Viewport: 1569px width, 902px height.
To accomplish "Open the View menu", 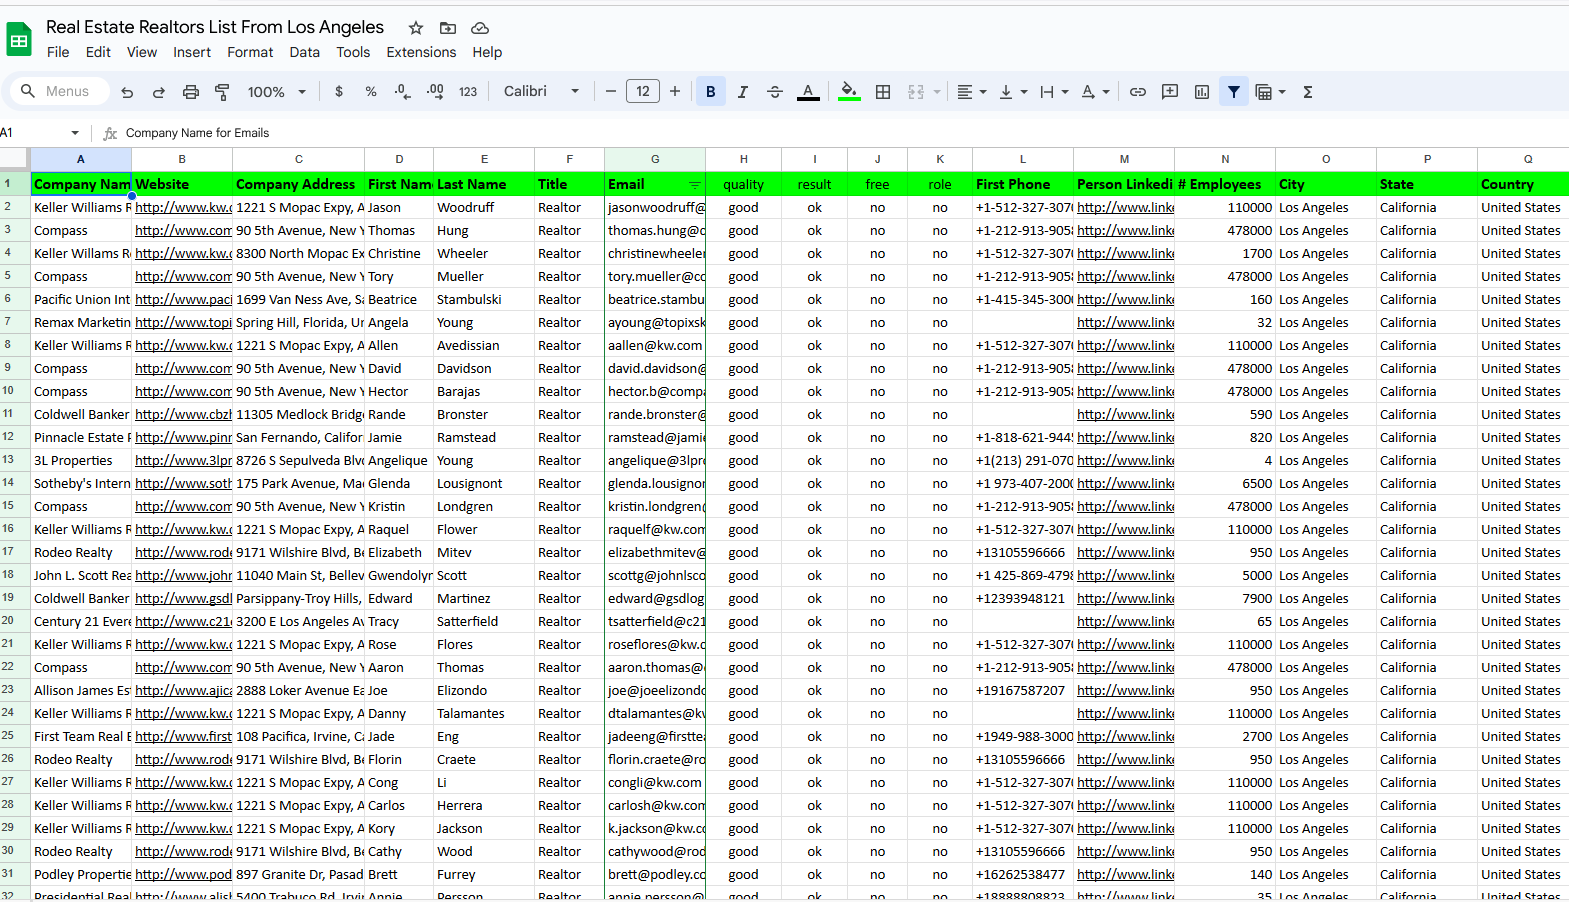I will [x=141, y=52].
